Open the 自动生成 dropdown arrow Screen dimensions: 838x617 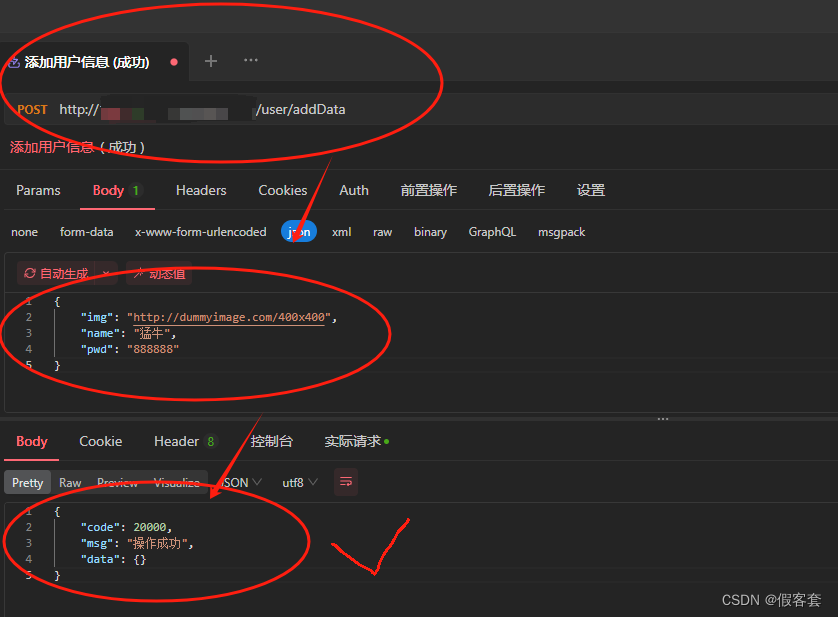tap(106, 272)
